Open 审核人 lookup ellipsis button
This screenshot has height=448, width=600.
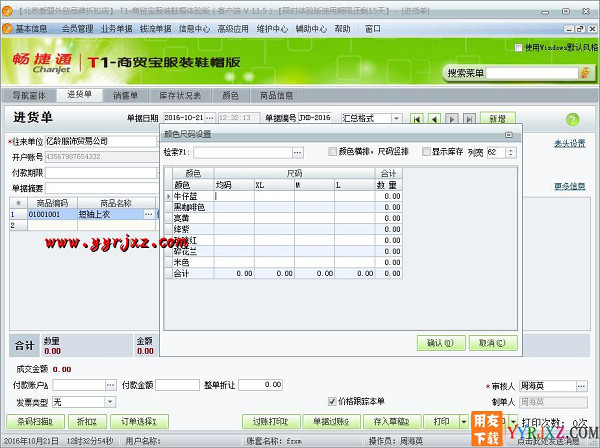581,386
